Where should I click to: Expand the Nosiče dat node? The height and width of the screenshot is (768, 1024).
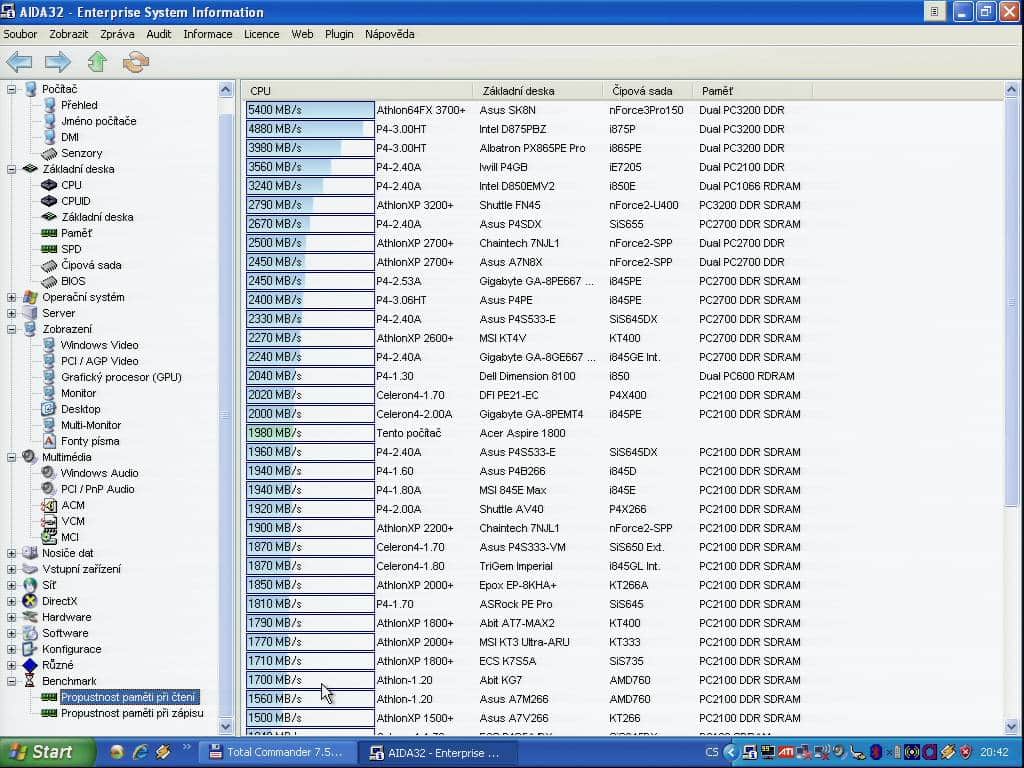(12, 553)
